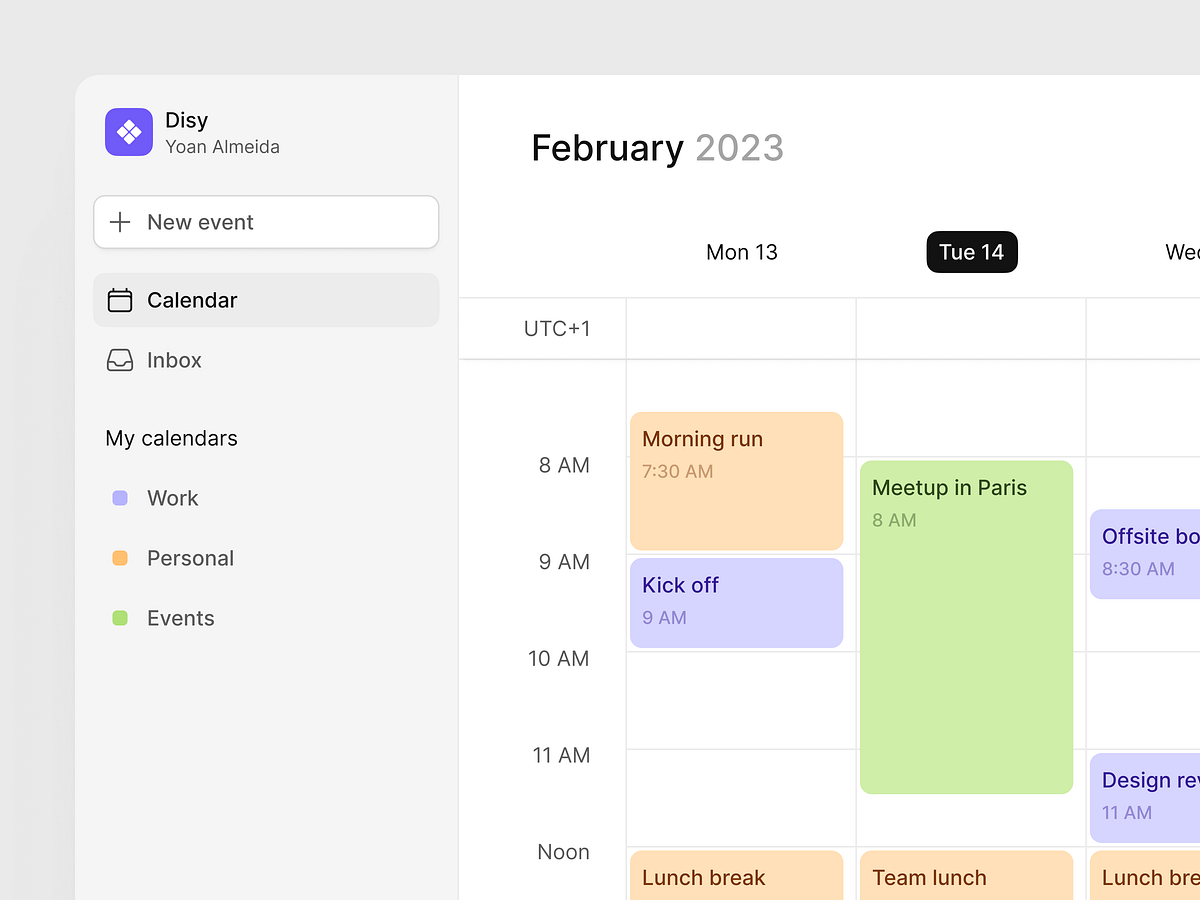Click the Inbox tray icon
1200x900 pixels.
120,360
